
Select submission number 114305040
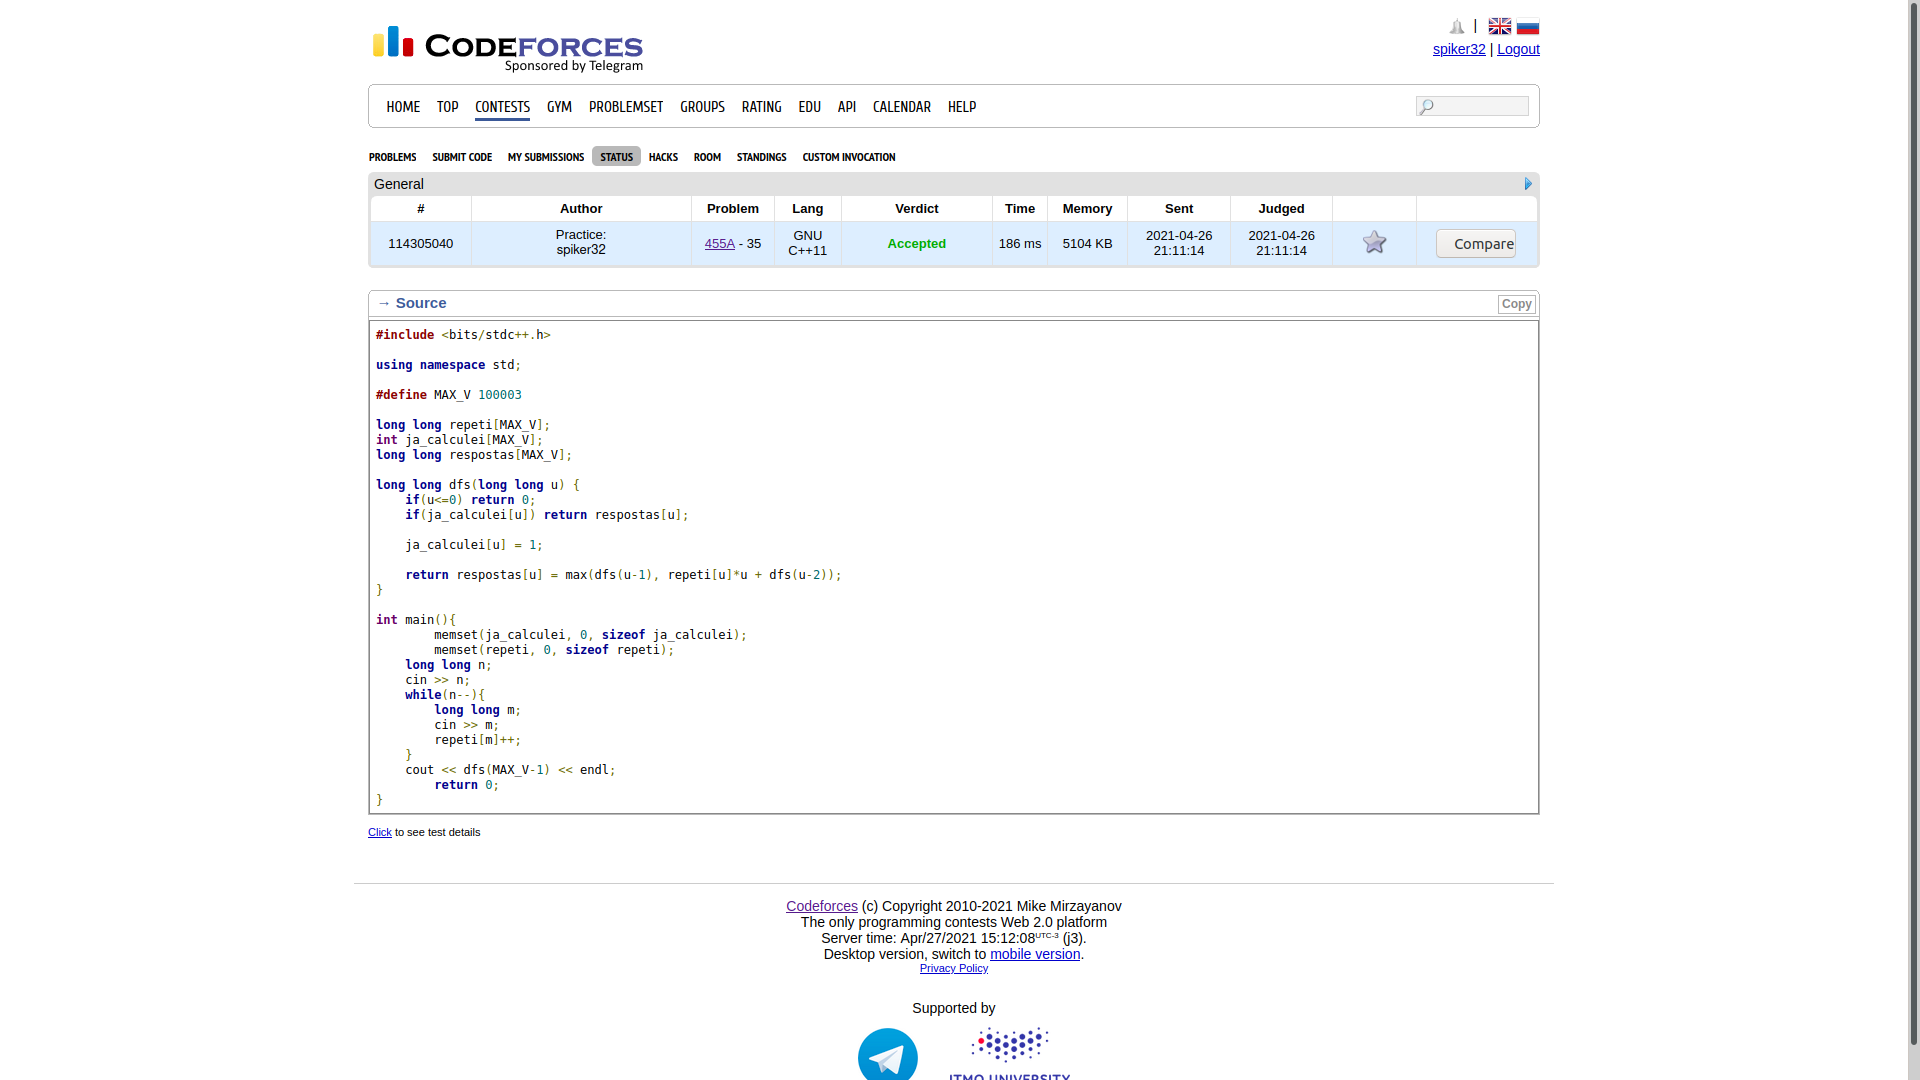point(420,244)
